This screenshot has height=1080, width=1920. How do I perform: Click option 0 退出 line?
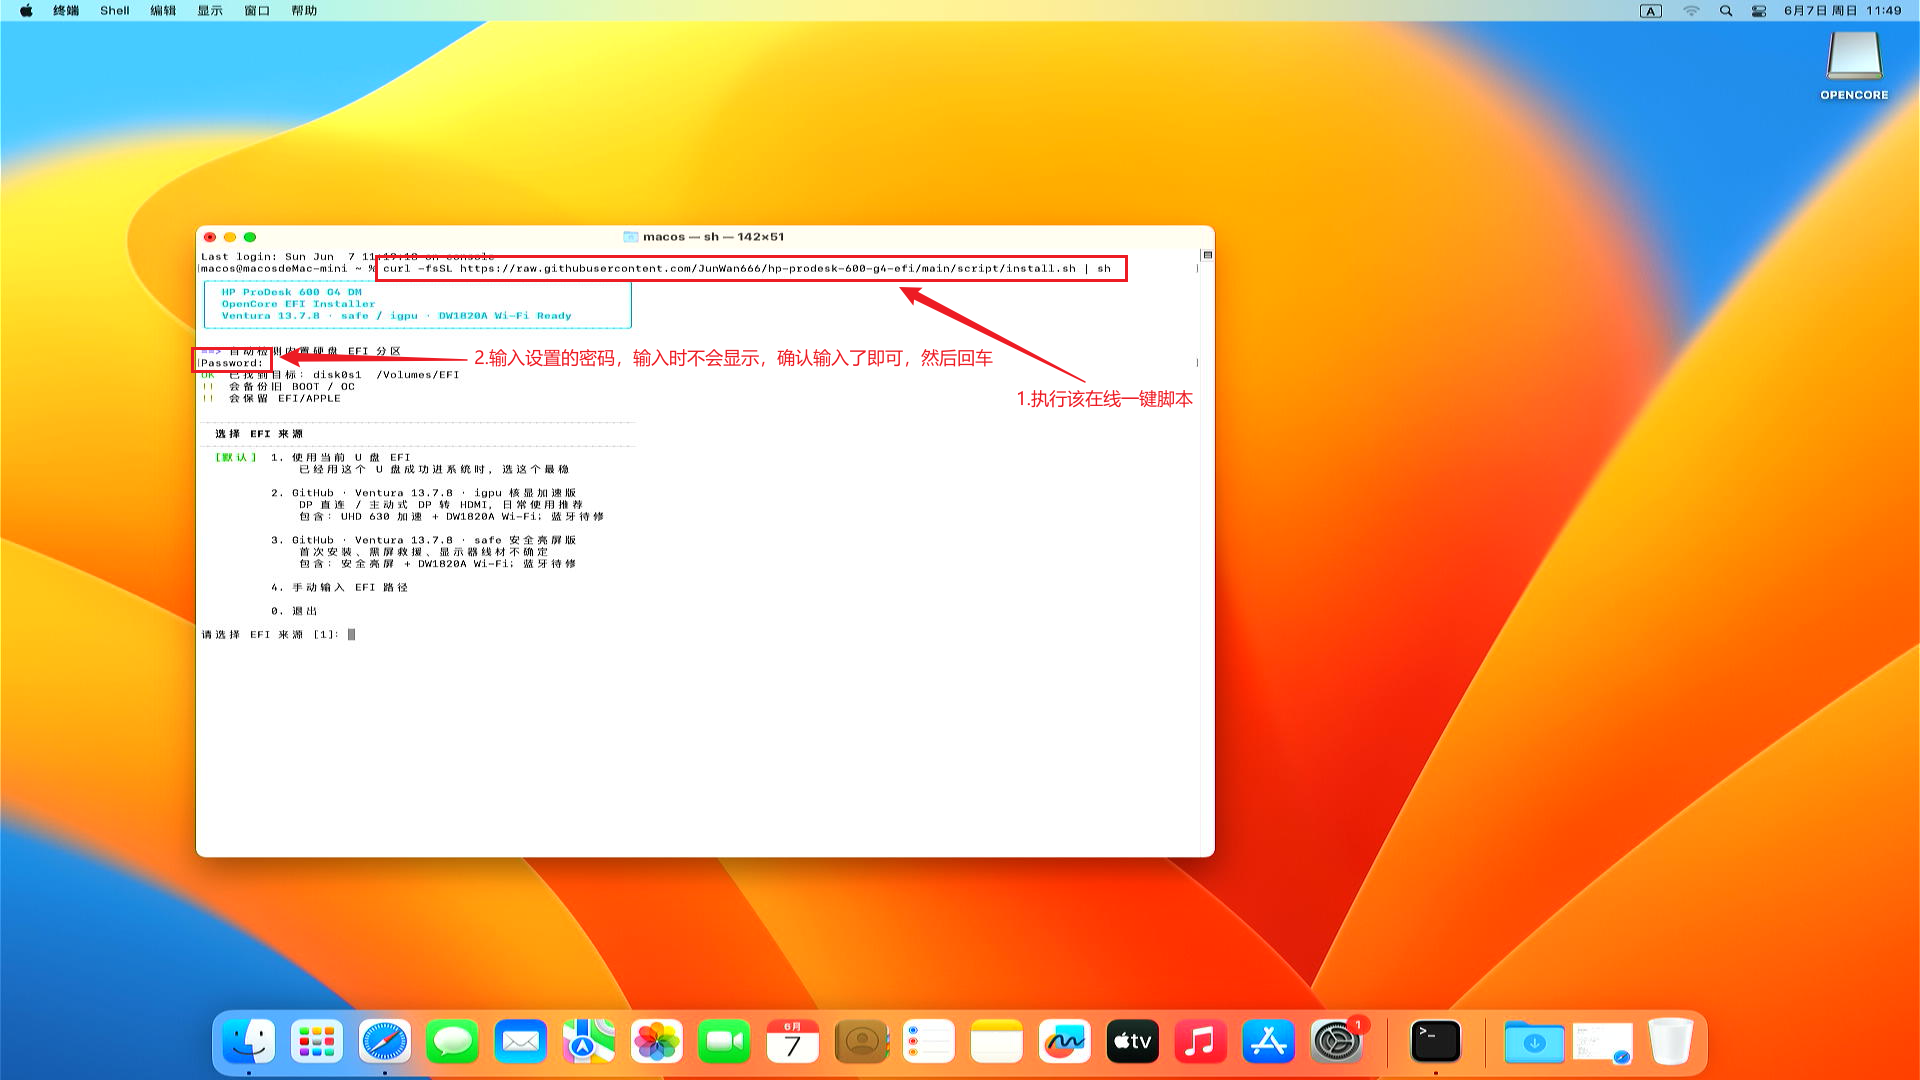click(294, 611)
